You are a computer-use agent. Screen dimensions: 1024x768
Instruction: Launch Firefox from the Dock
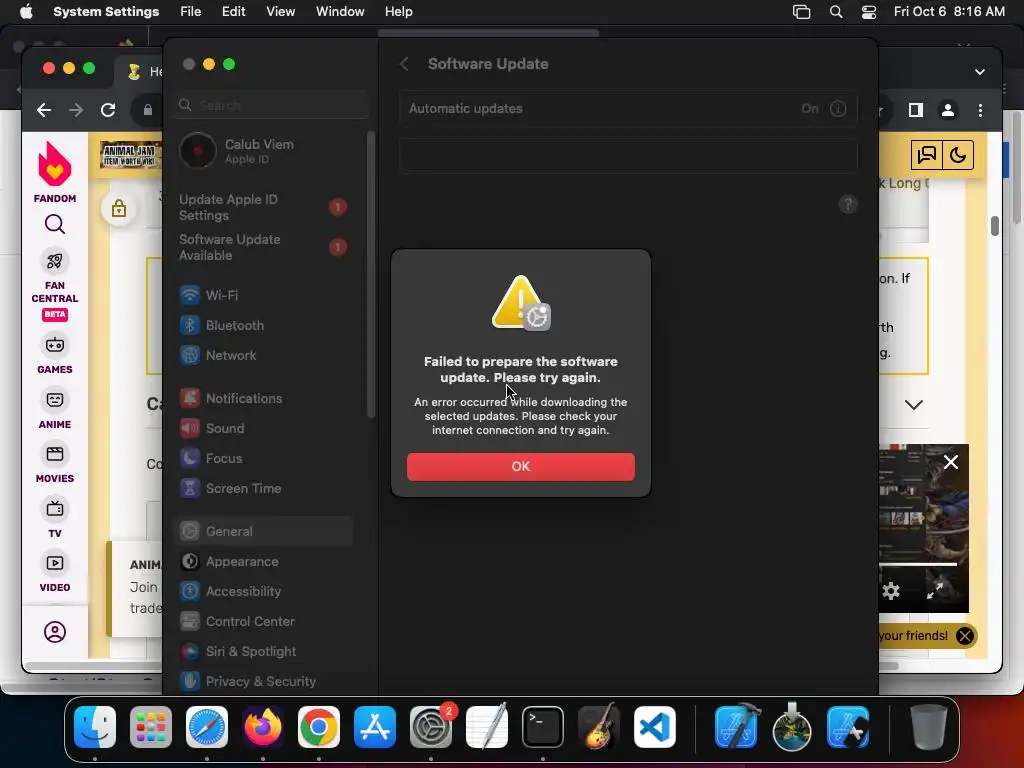click(x=263, y=727)
